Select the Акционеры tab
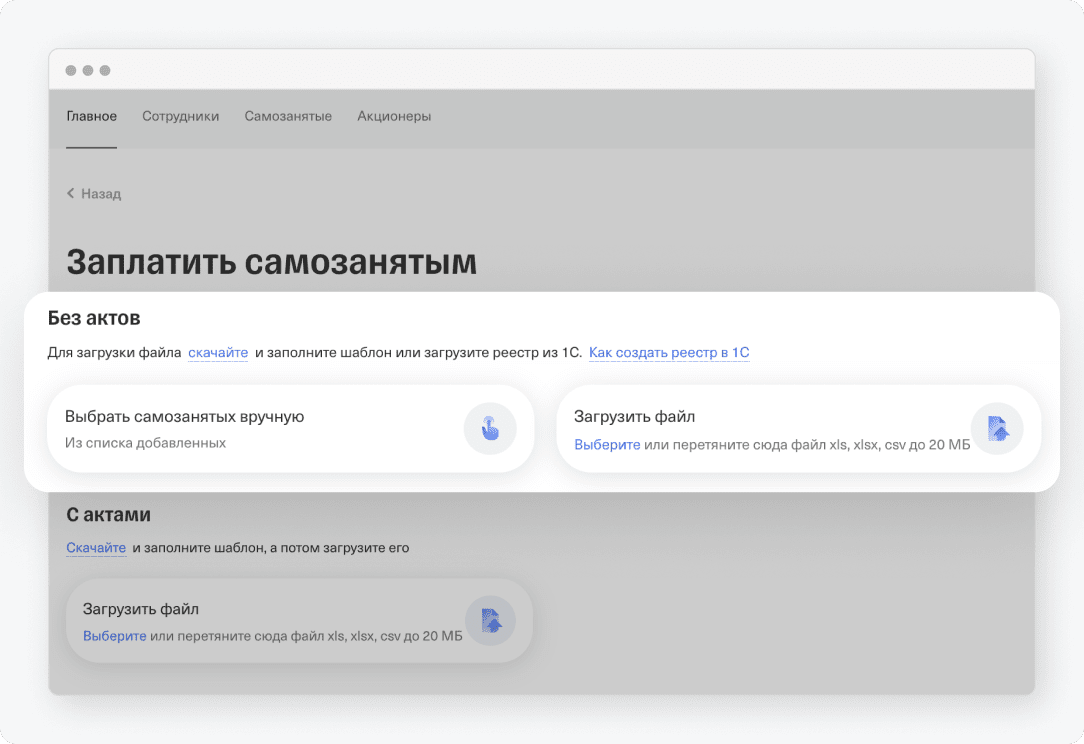The width and height of the screenshot is (1084, 744). [394, 116]
